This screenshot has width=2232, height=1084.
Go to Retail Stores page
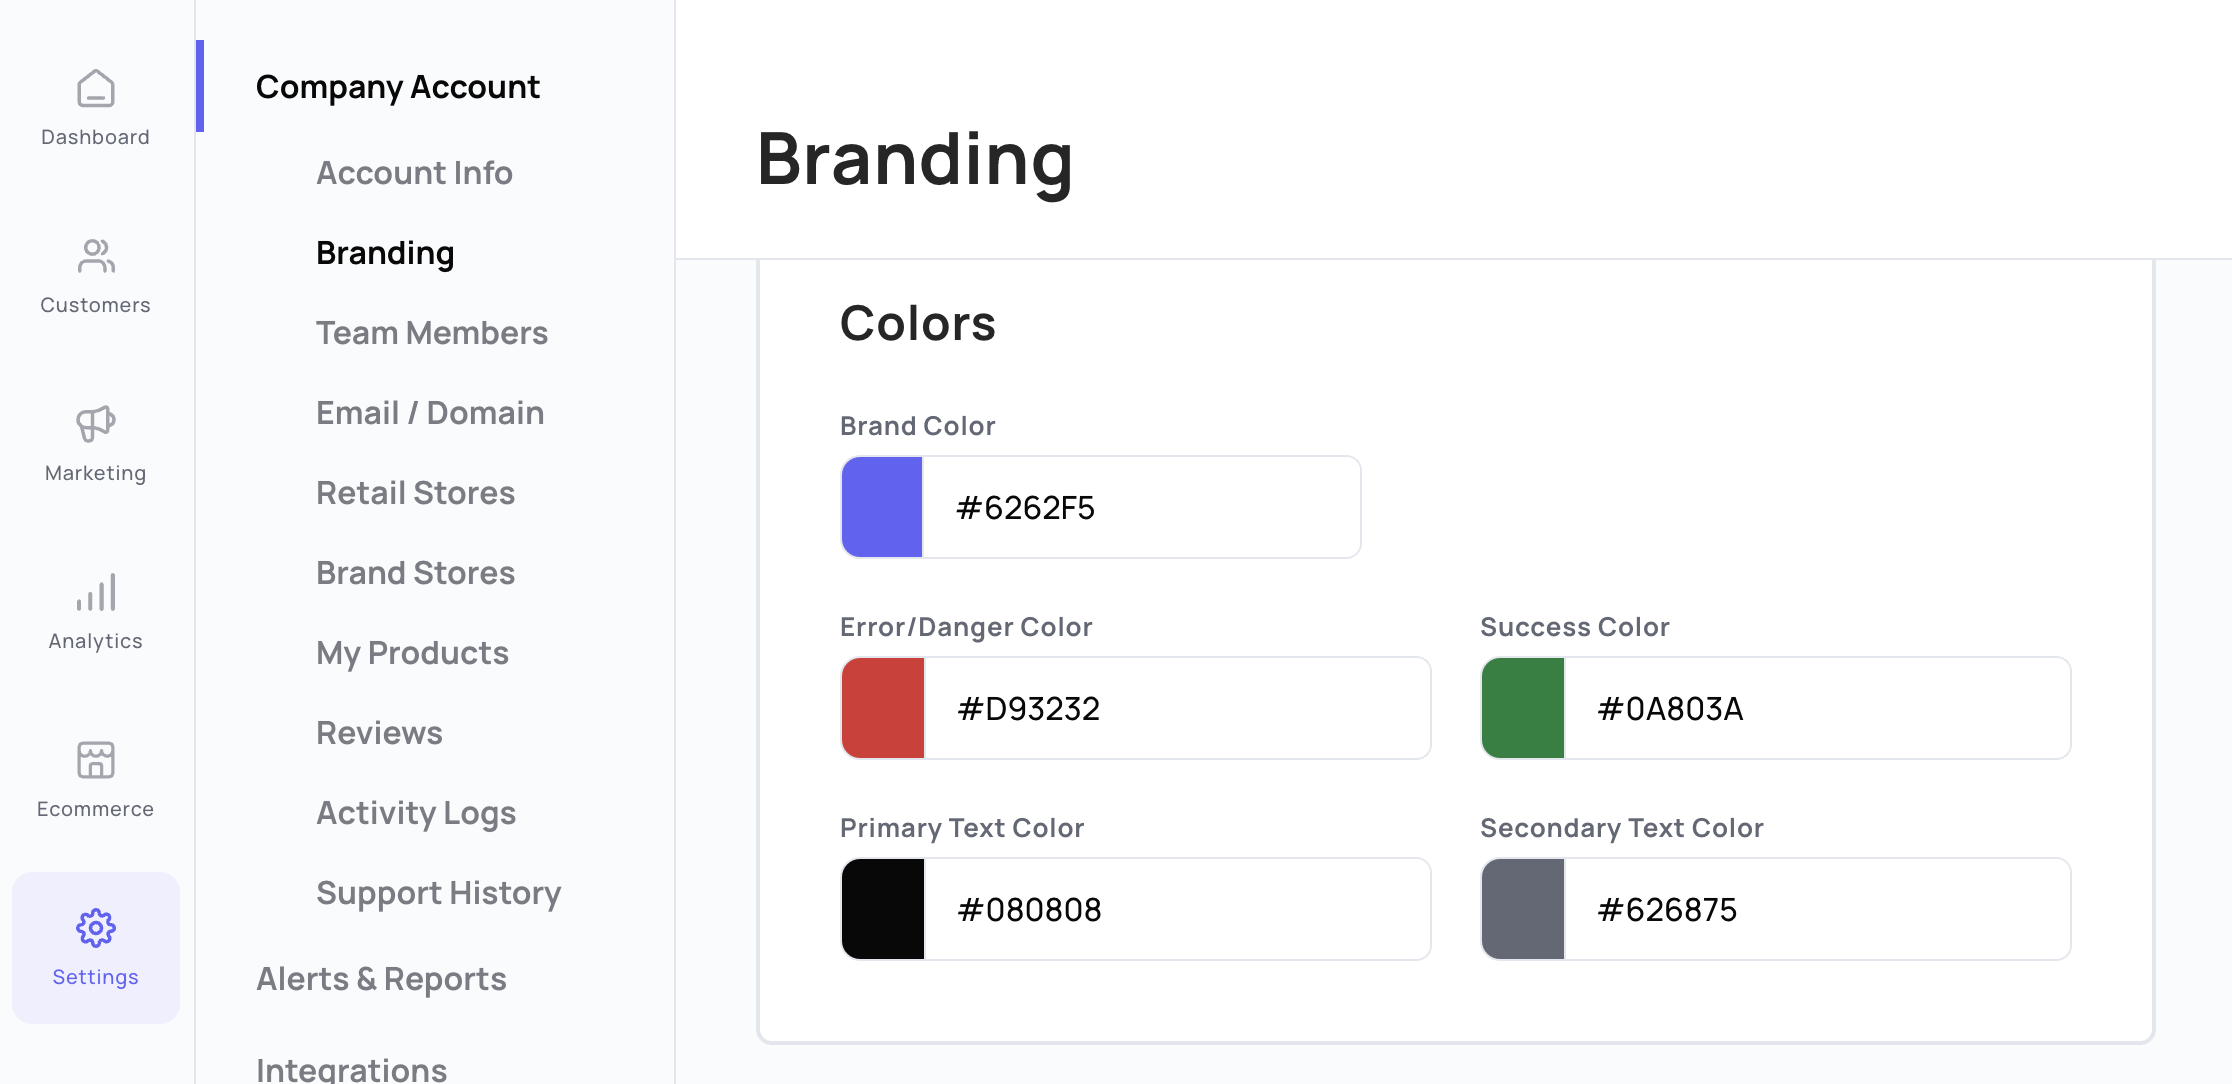[415, 493]
